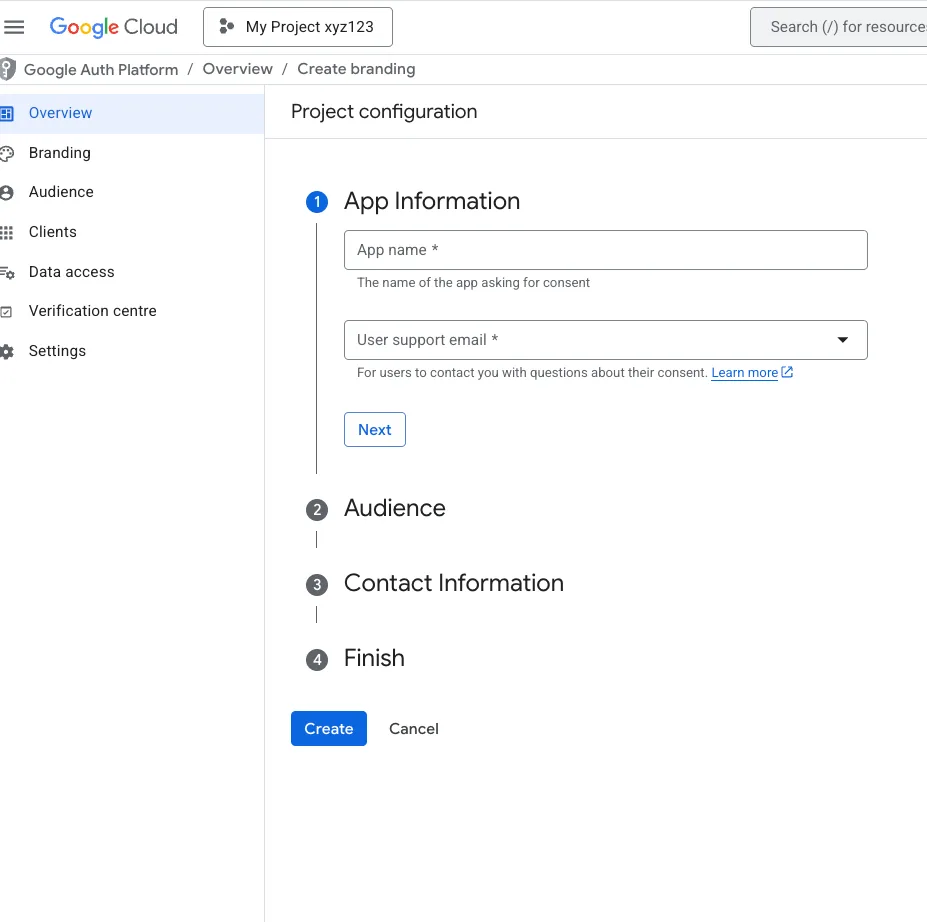Expand the Contact Information step
927x922 pixels.
(453, 583)
